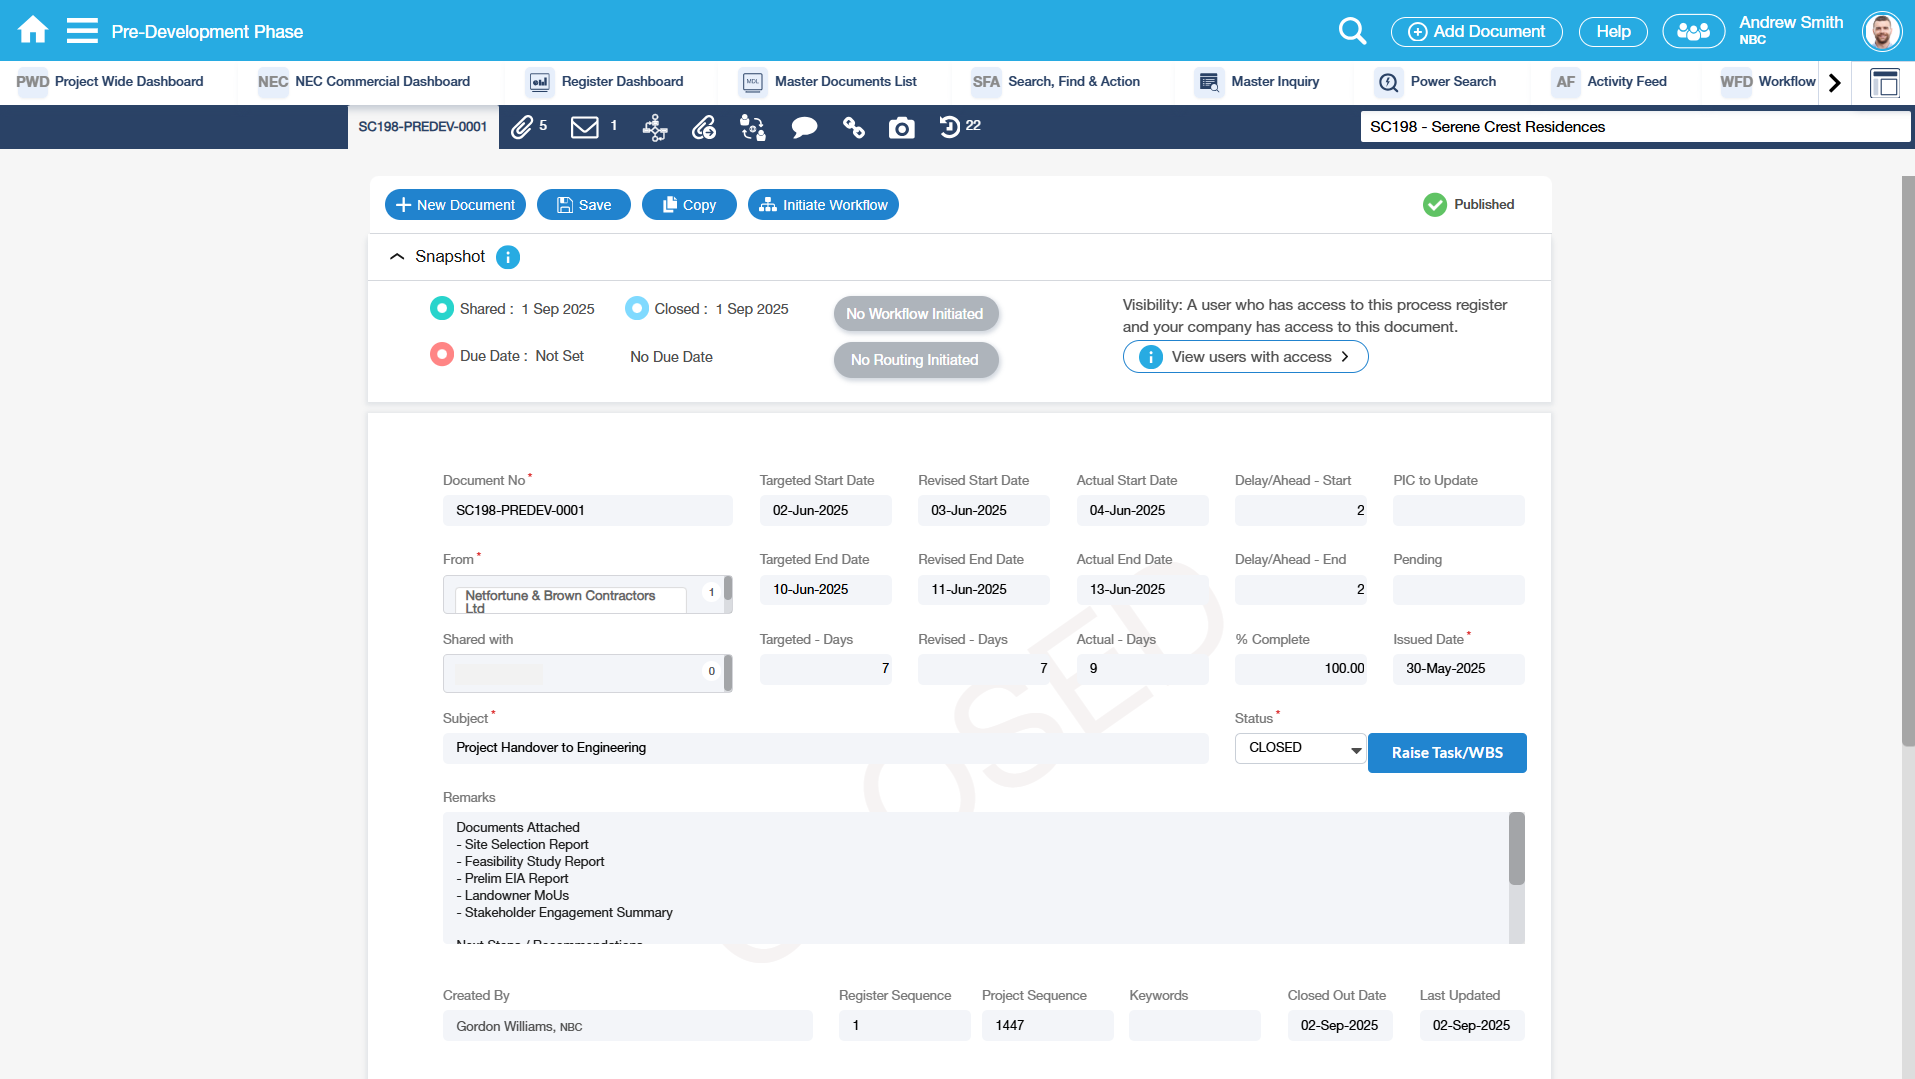This screenshot has width=1915, height=1079.
Task: Click the search magnifier in header
Action: pos(1352,31)
